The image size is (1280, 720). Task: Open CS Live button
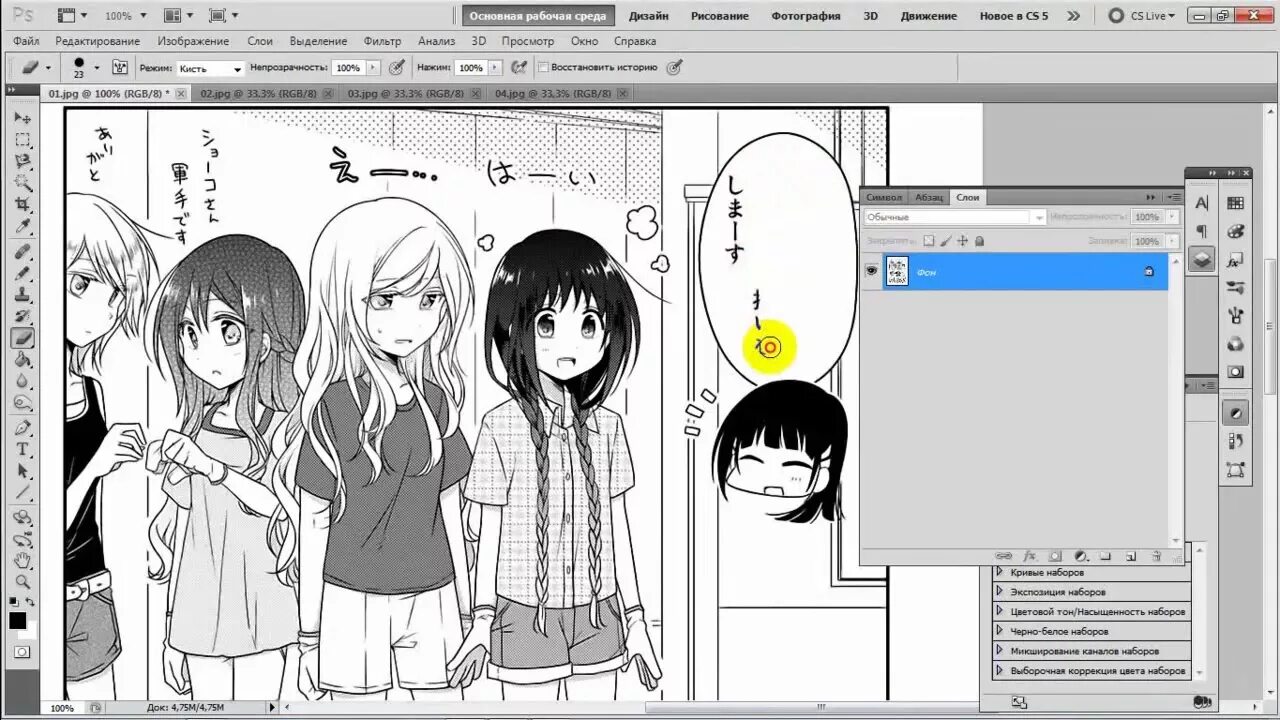click(1142, 16)
